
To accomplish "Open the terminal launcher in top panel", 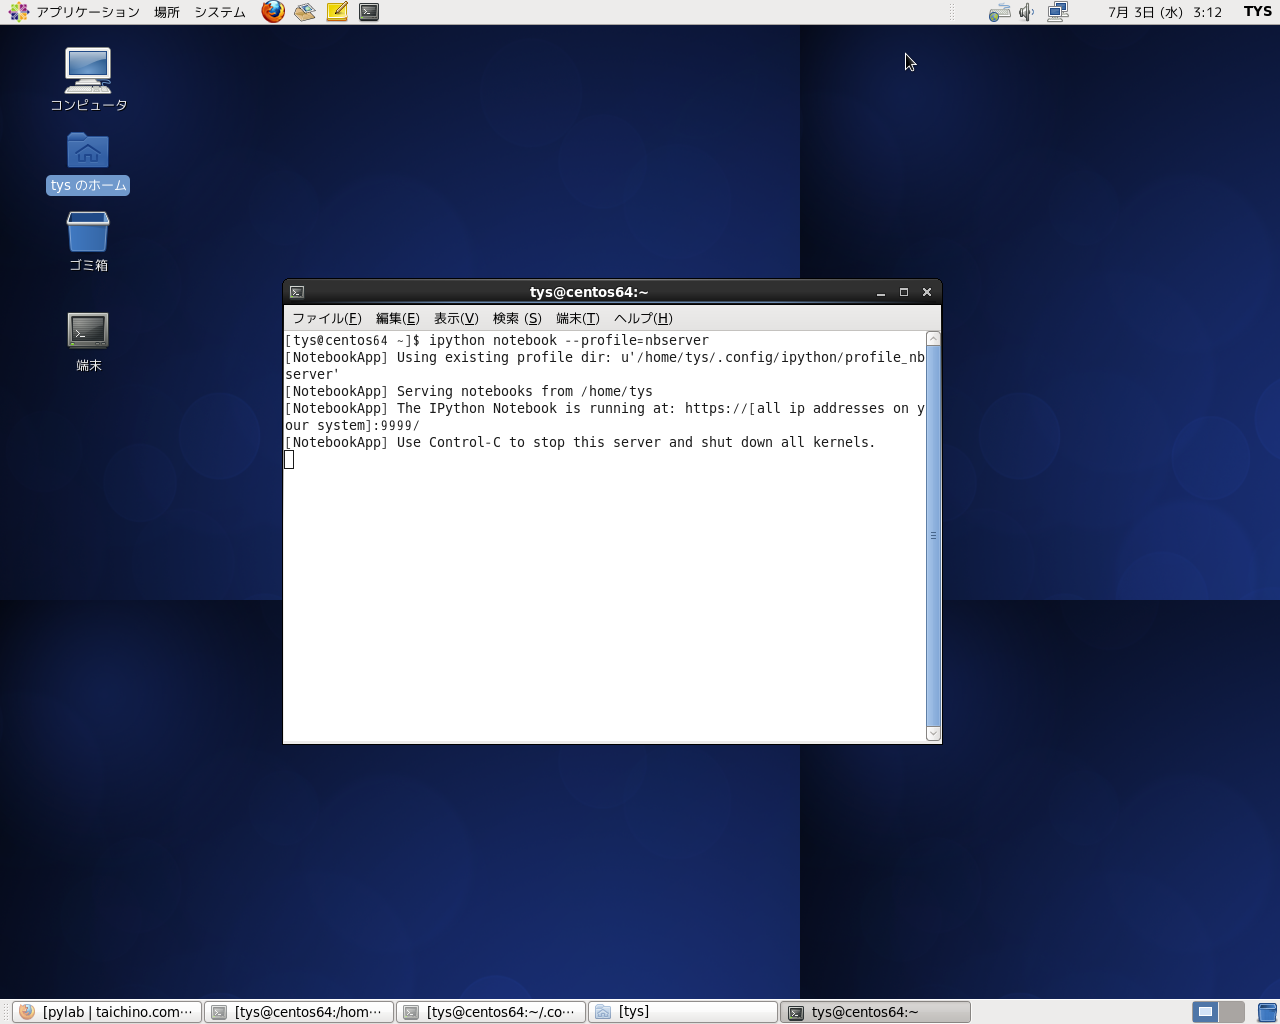I will (x=369, y=12).
